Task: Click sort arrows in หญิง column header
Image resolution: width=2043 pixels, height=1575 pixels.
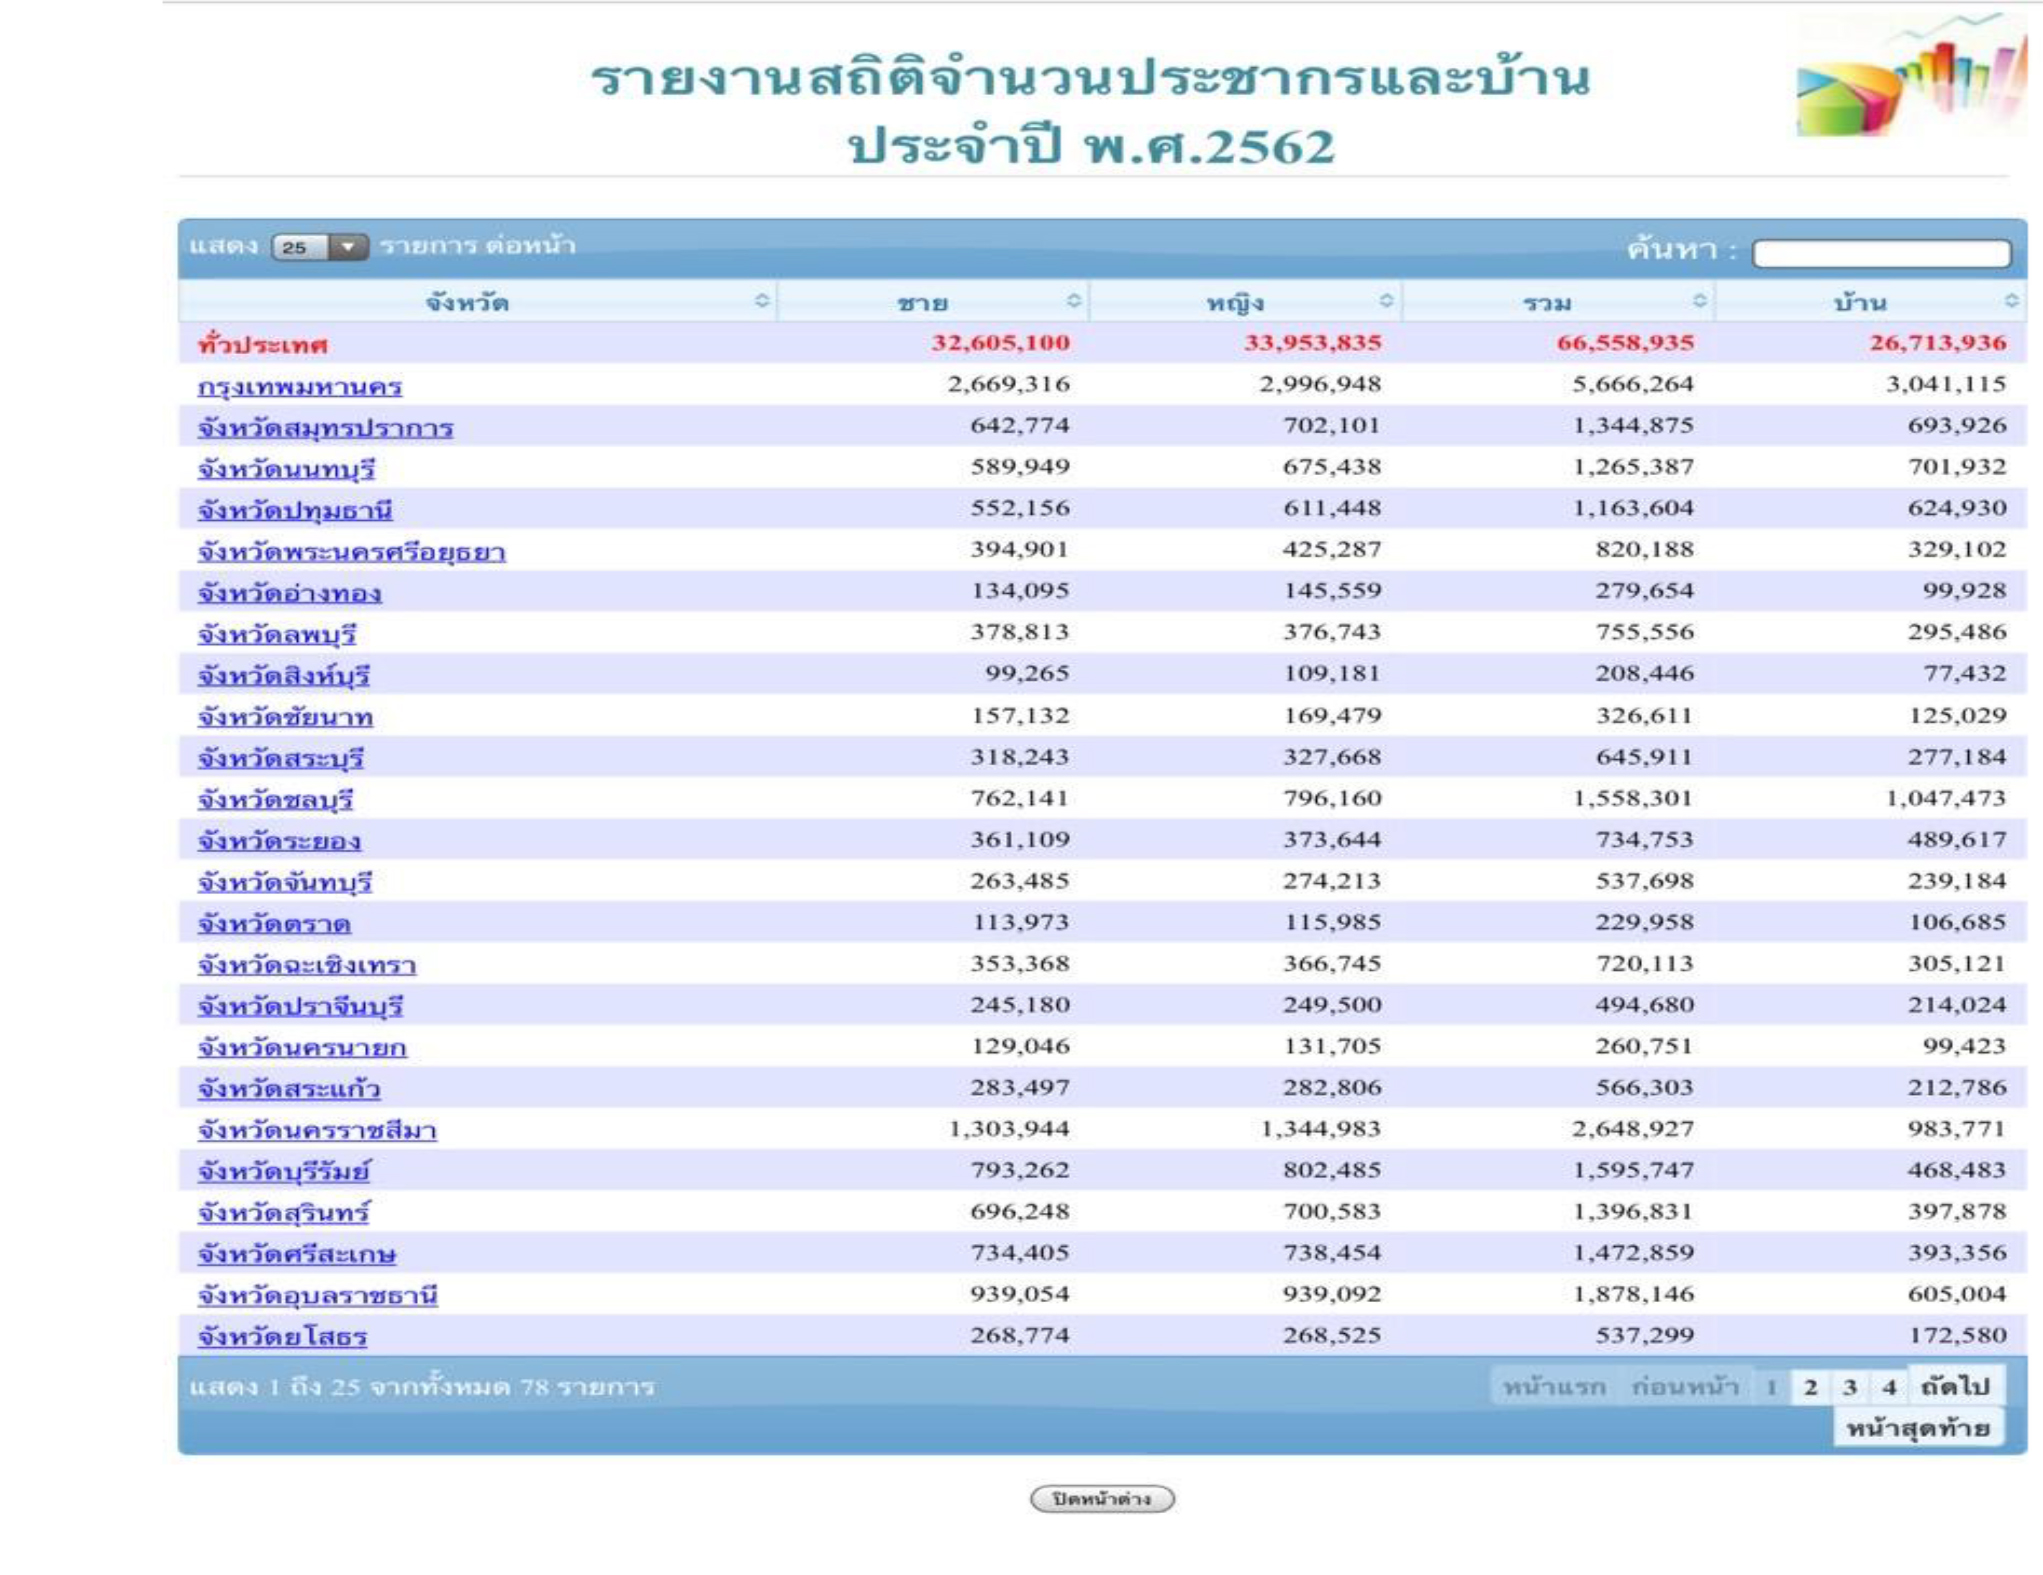Action: [x=1386, y=301]
